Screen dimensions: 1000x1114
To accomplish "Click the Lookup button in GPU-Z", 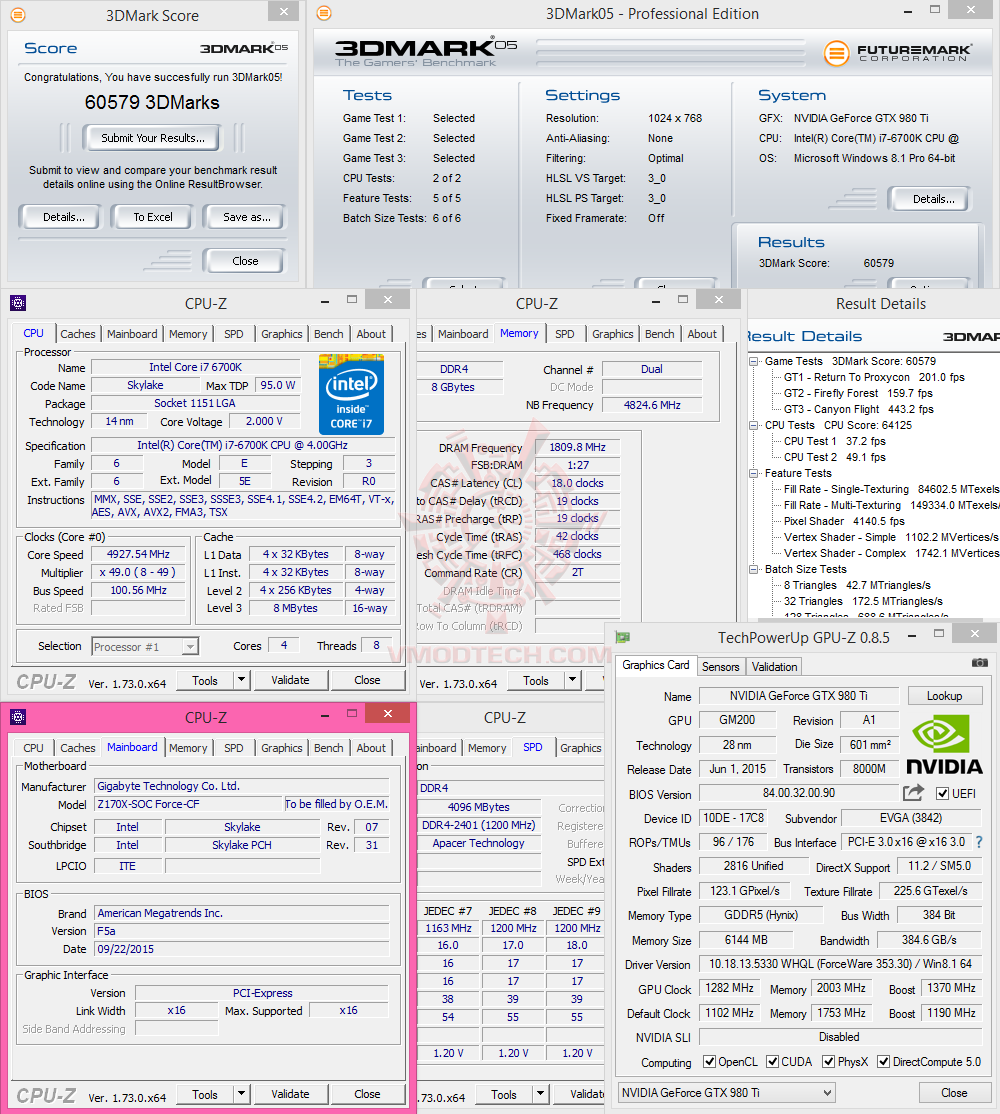I will click(x=944, y=696).
